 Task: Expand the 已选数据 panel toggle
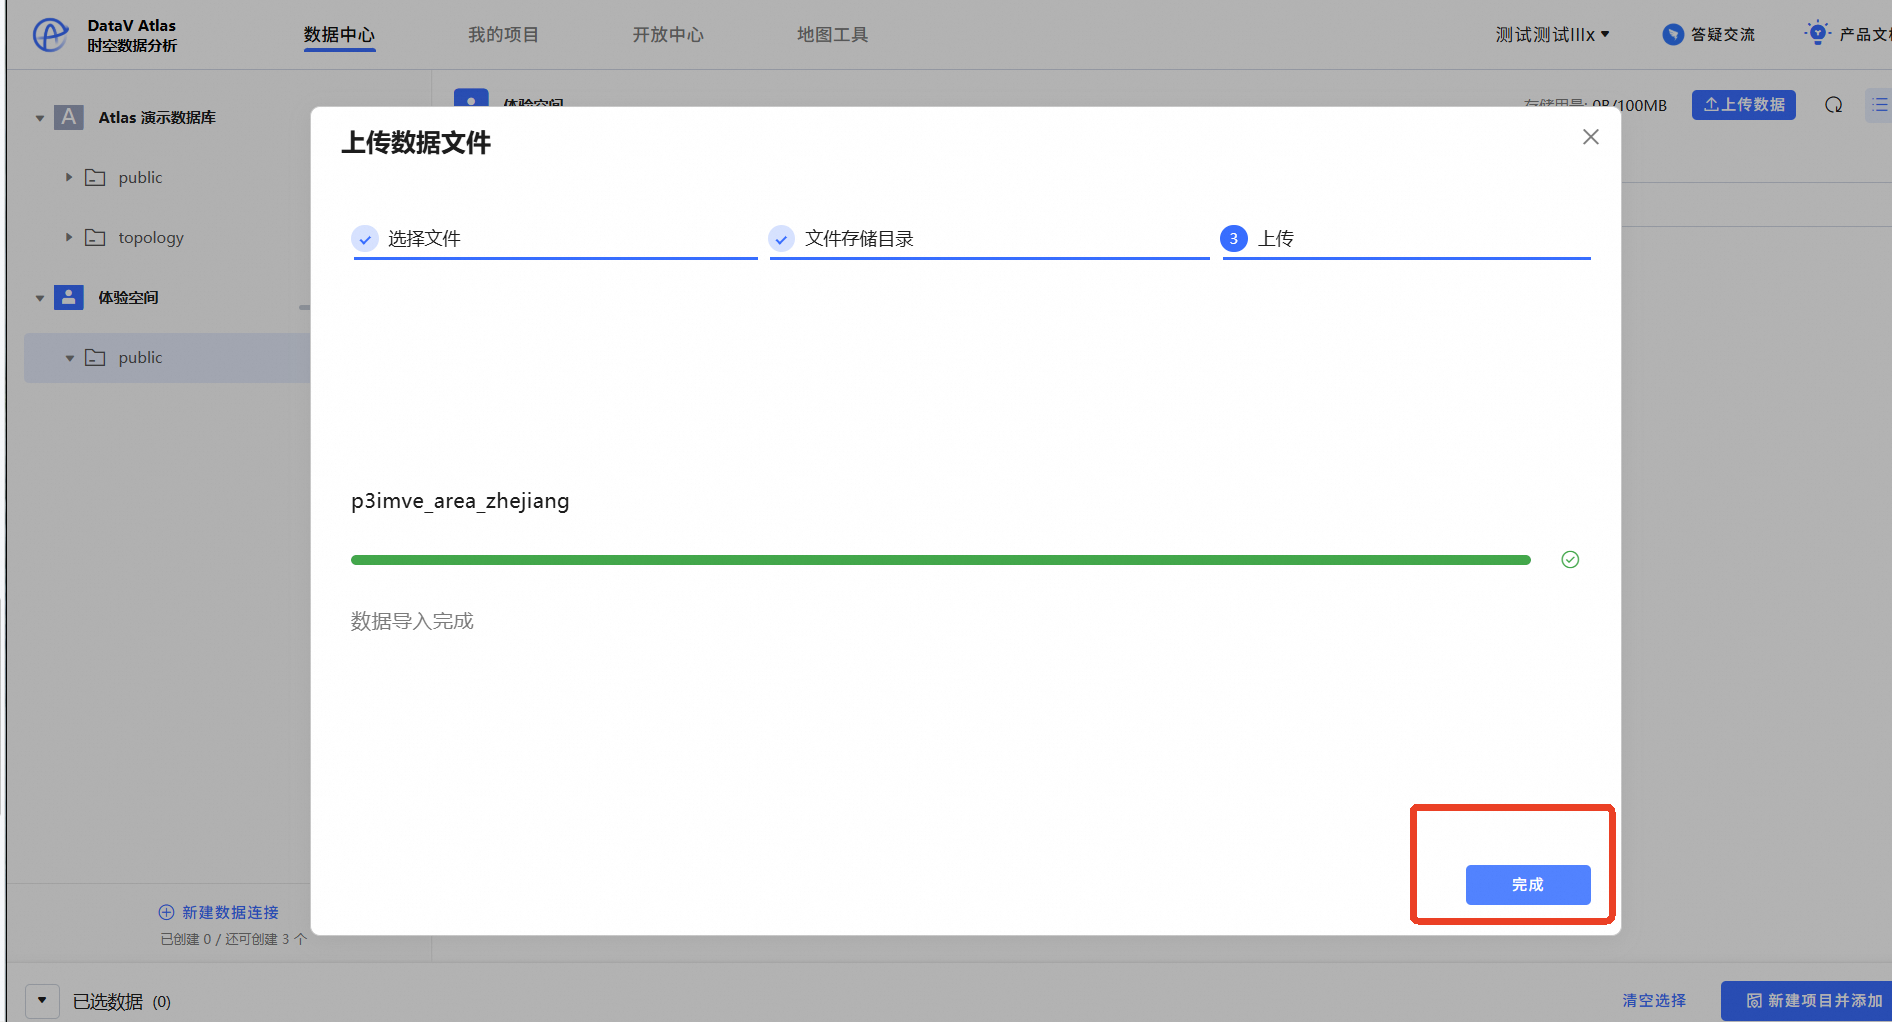tap(42, 1000)
